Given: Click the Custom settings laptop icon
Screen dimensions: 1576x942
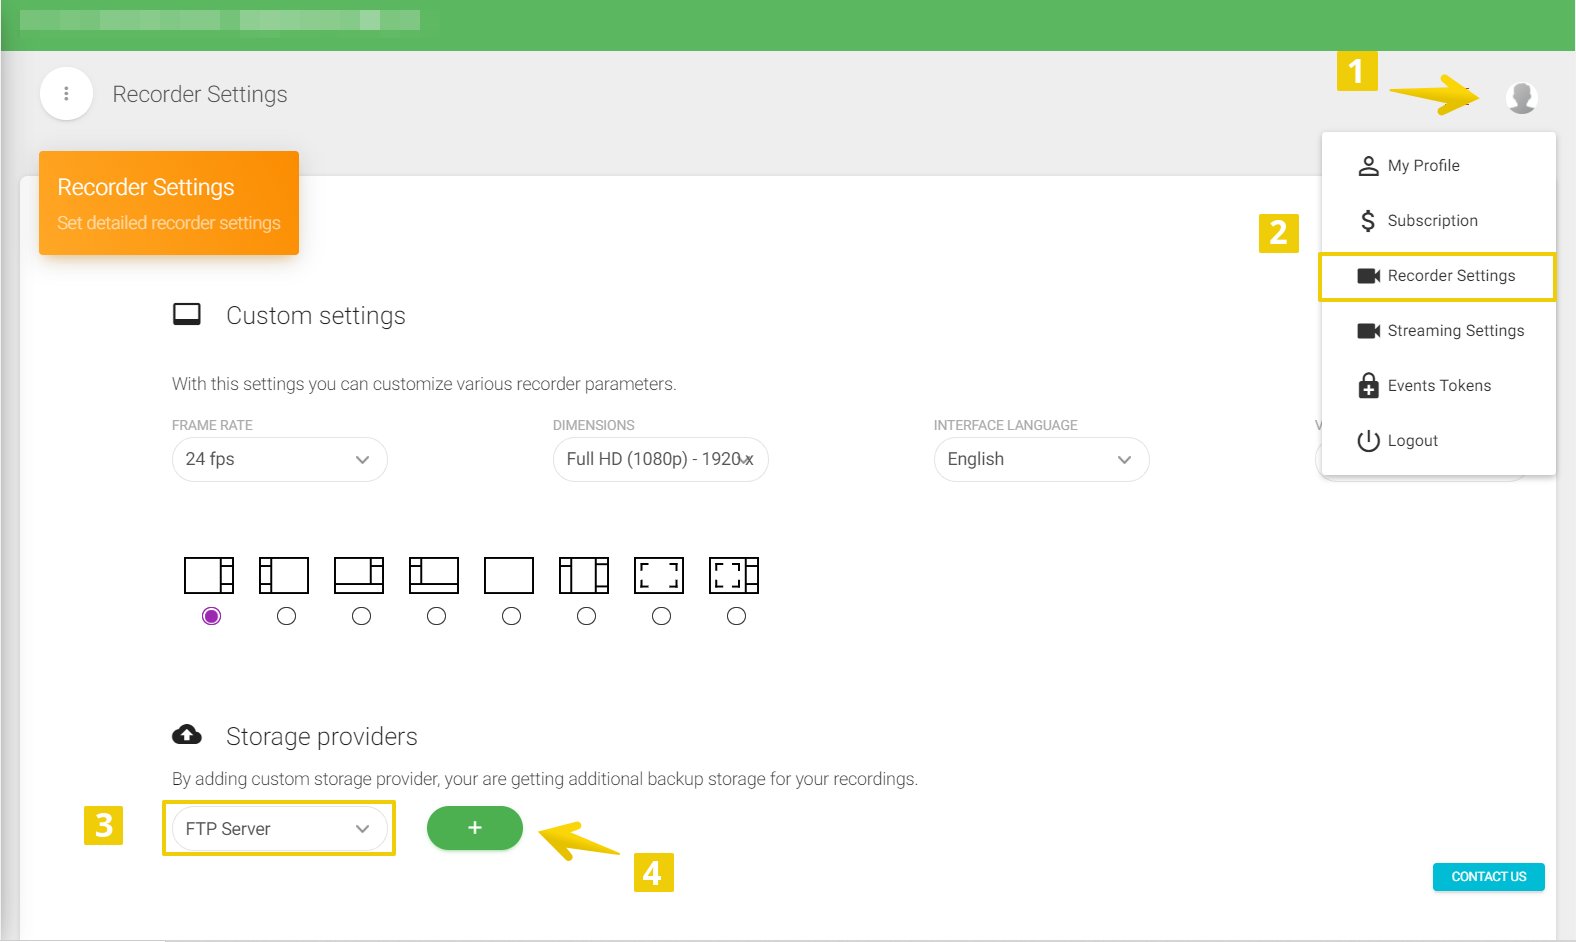Looking at the screenshot, I should click(x=187, y=315).
